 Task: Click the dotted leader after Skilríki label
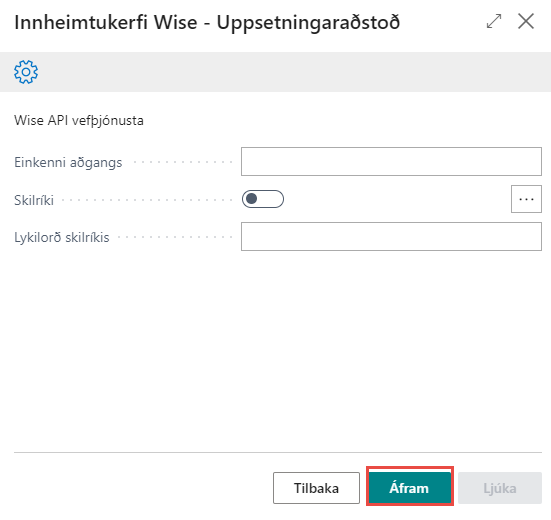pyautogui.click(x=148, y=200)
